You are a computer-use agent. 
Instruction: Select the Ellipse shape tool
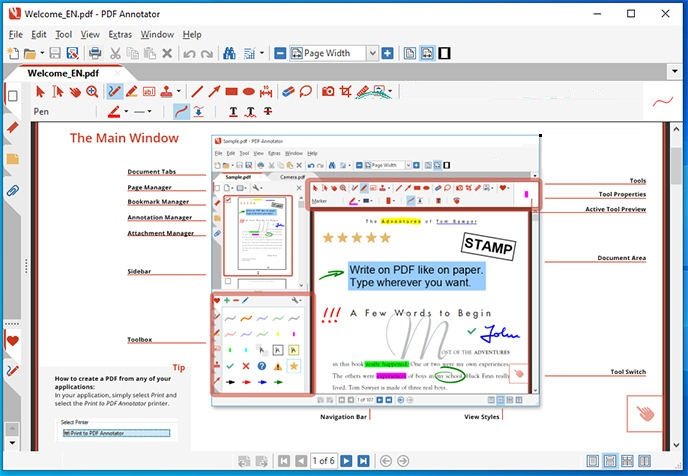[249, 92]
